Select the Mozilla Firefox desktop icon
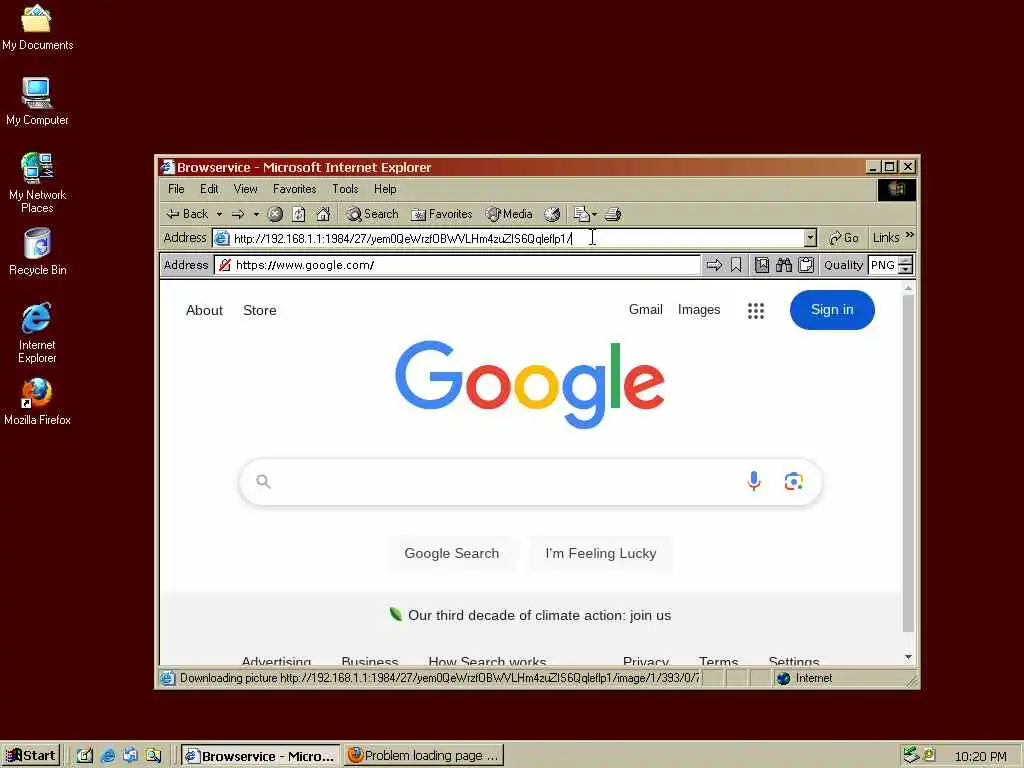The height and width of the screenshot is (768, 1024). (x=37, y=402)
